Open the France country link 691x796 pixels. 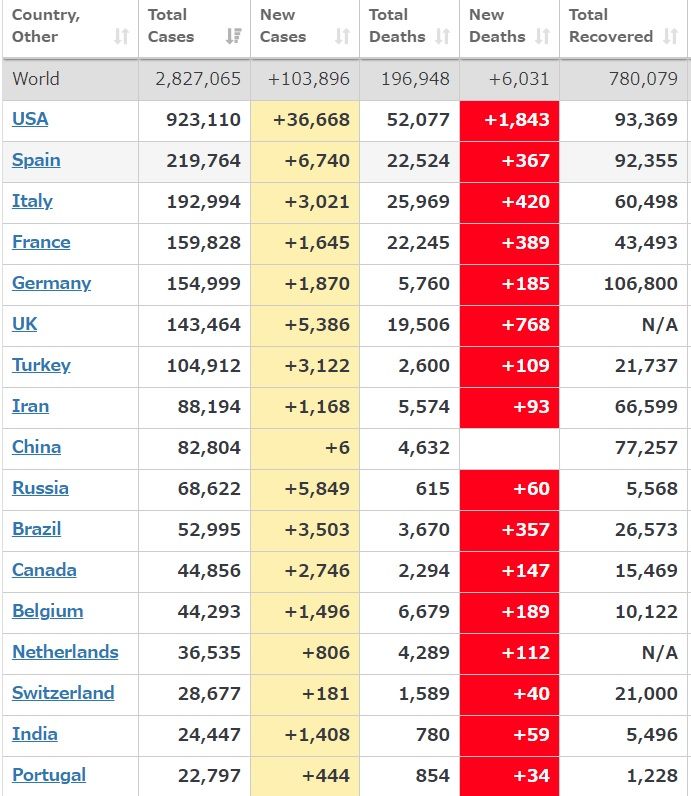[x=41, y=242]
